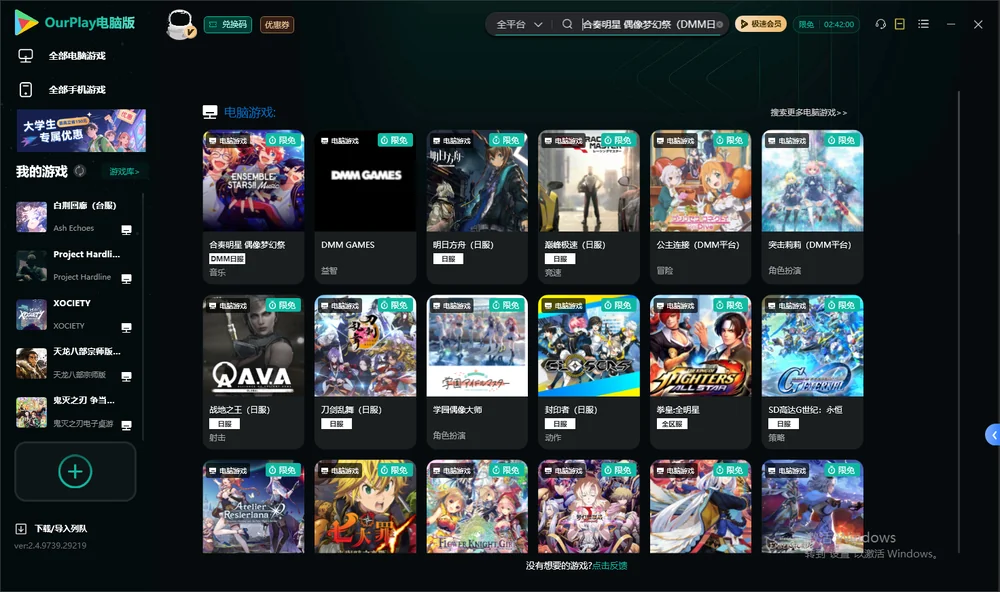Open the 七大罪 game card
This screenshot has height=592, width=1000.
point(365,507)
